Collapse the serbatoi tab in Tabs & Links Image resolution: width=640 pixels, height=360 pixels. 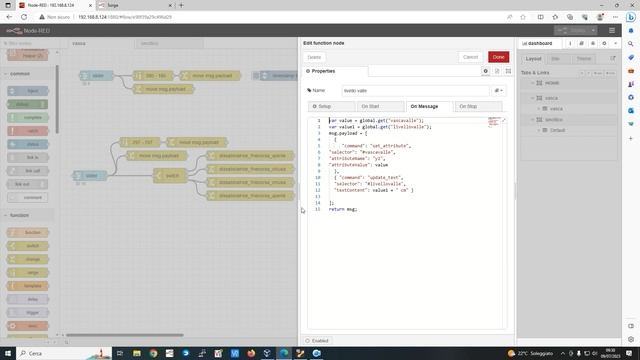pos(532,120)
